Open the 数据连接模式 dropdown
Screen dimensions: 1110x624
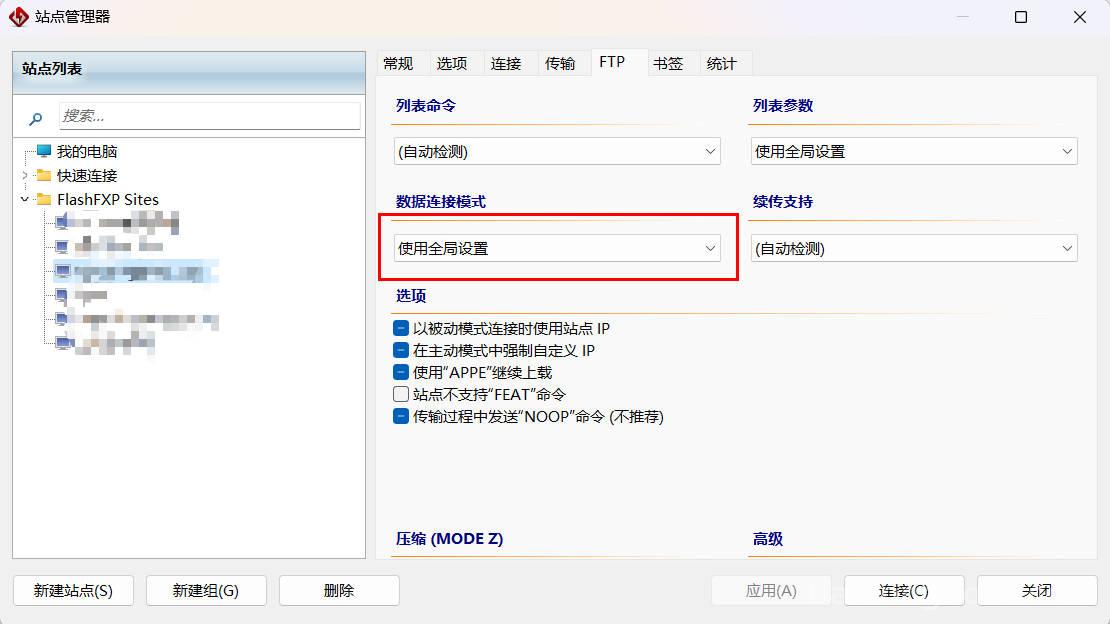[x=557, y=248]
